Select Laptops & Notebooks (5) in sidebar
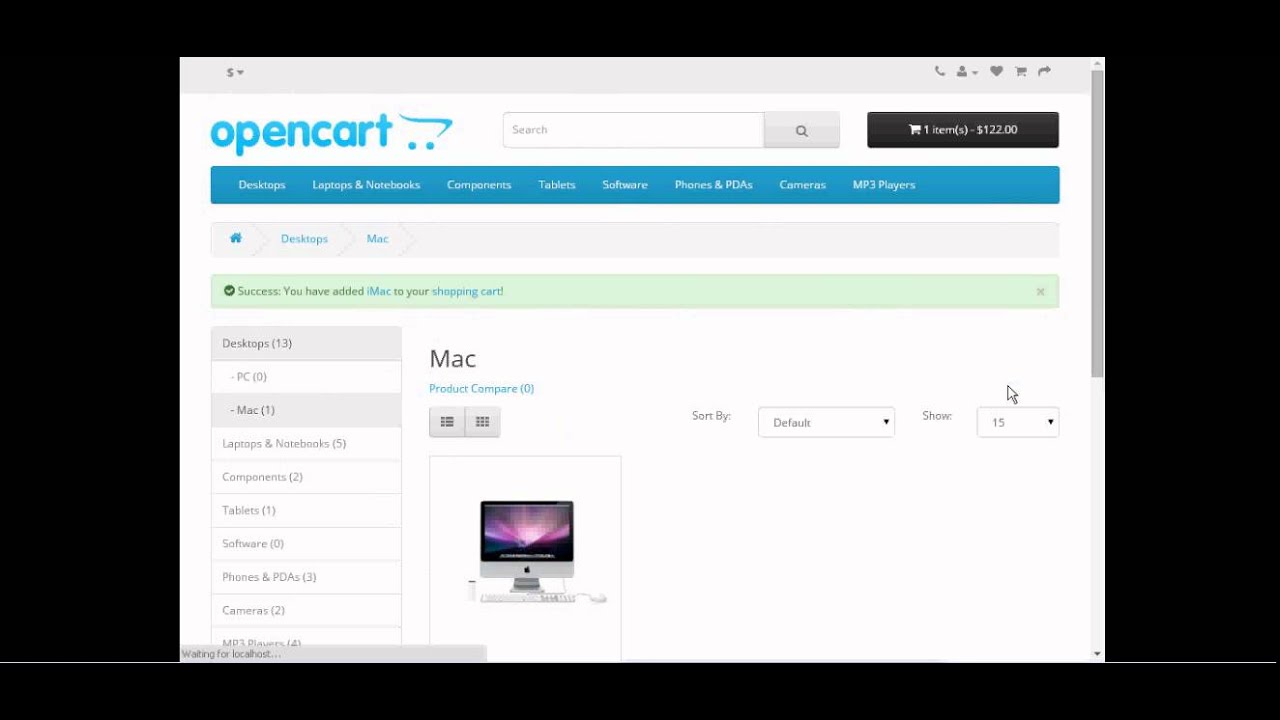Image resolution: width=1280 pixels, height=720 pixels. coord(306,443)
